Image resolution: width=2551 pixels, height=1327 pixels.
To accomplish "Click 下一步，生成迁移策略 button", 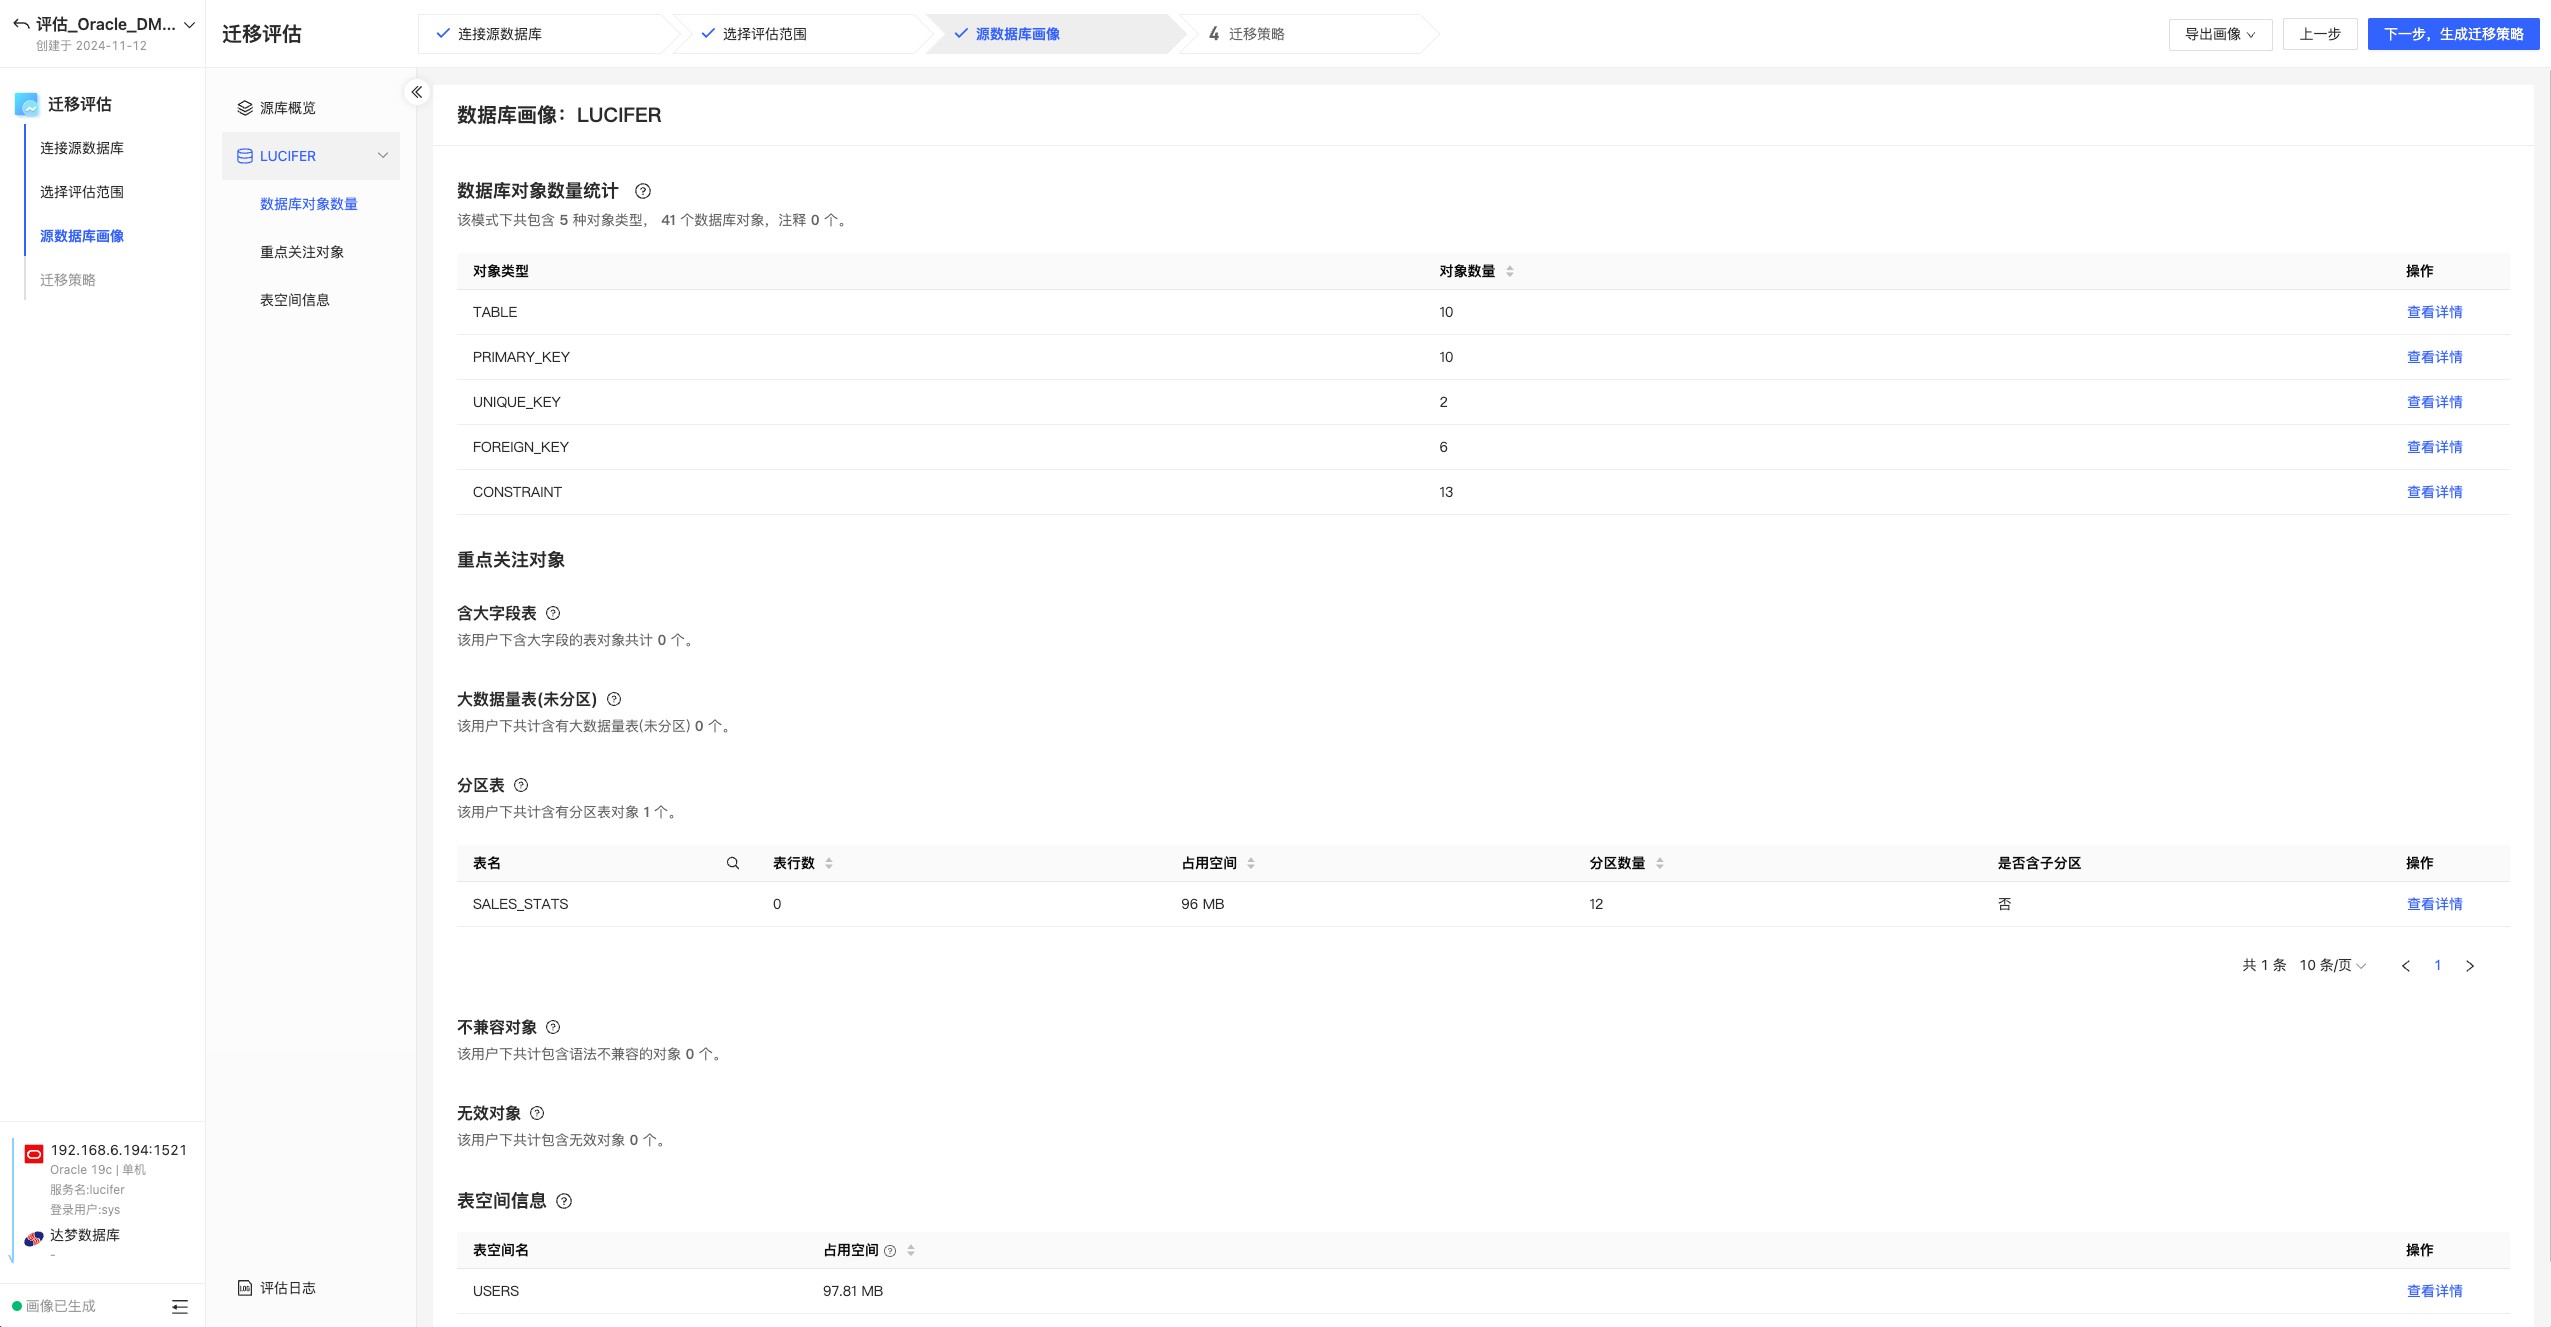I will click(2453, 34).
